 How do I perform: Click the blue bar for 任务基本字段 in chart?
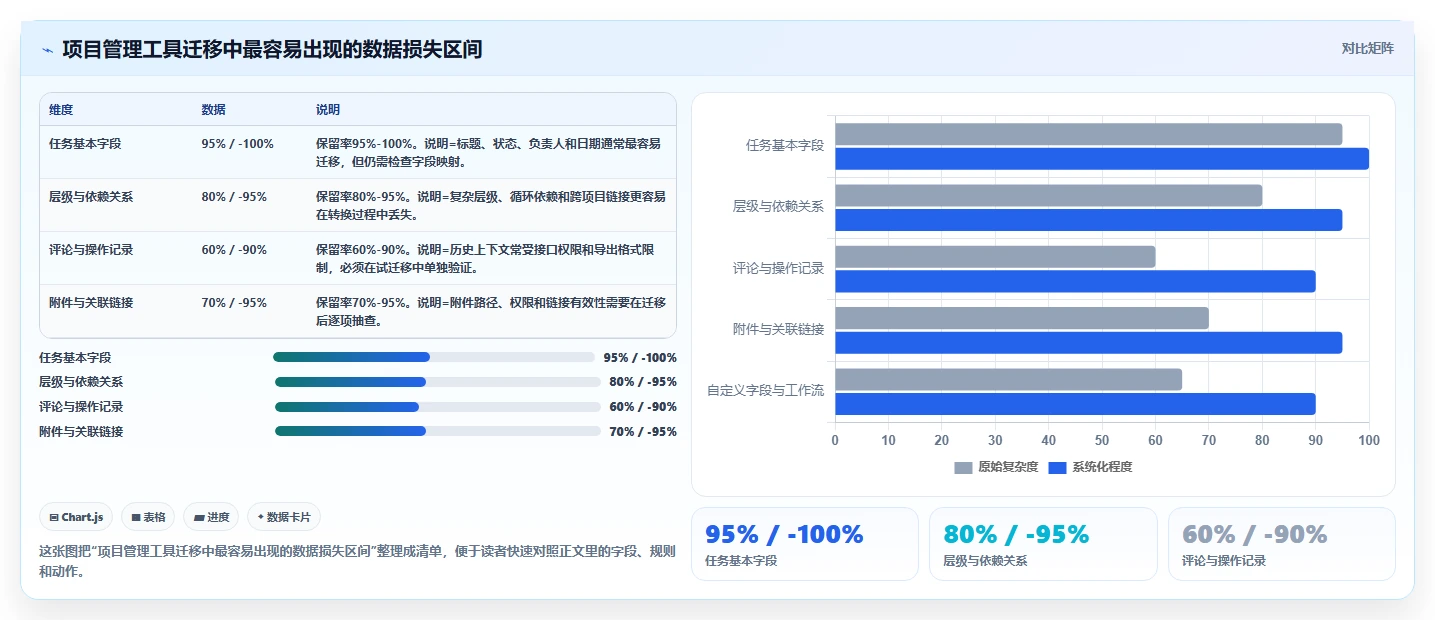click(1102, 159)
